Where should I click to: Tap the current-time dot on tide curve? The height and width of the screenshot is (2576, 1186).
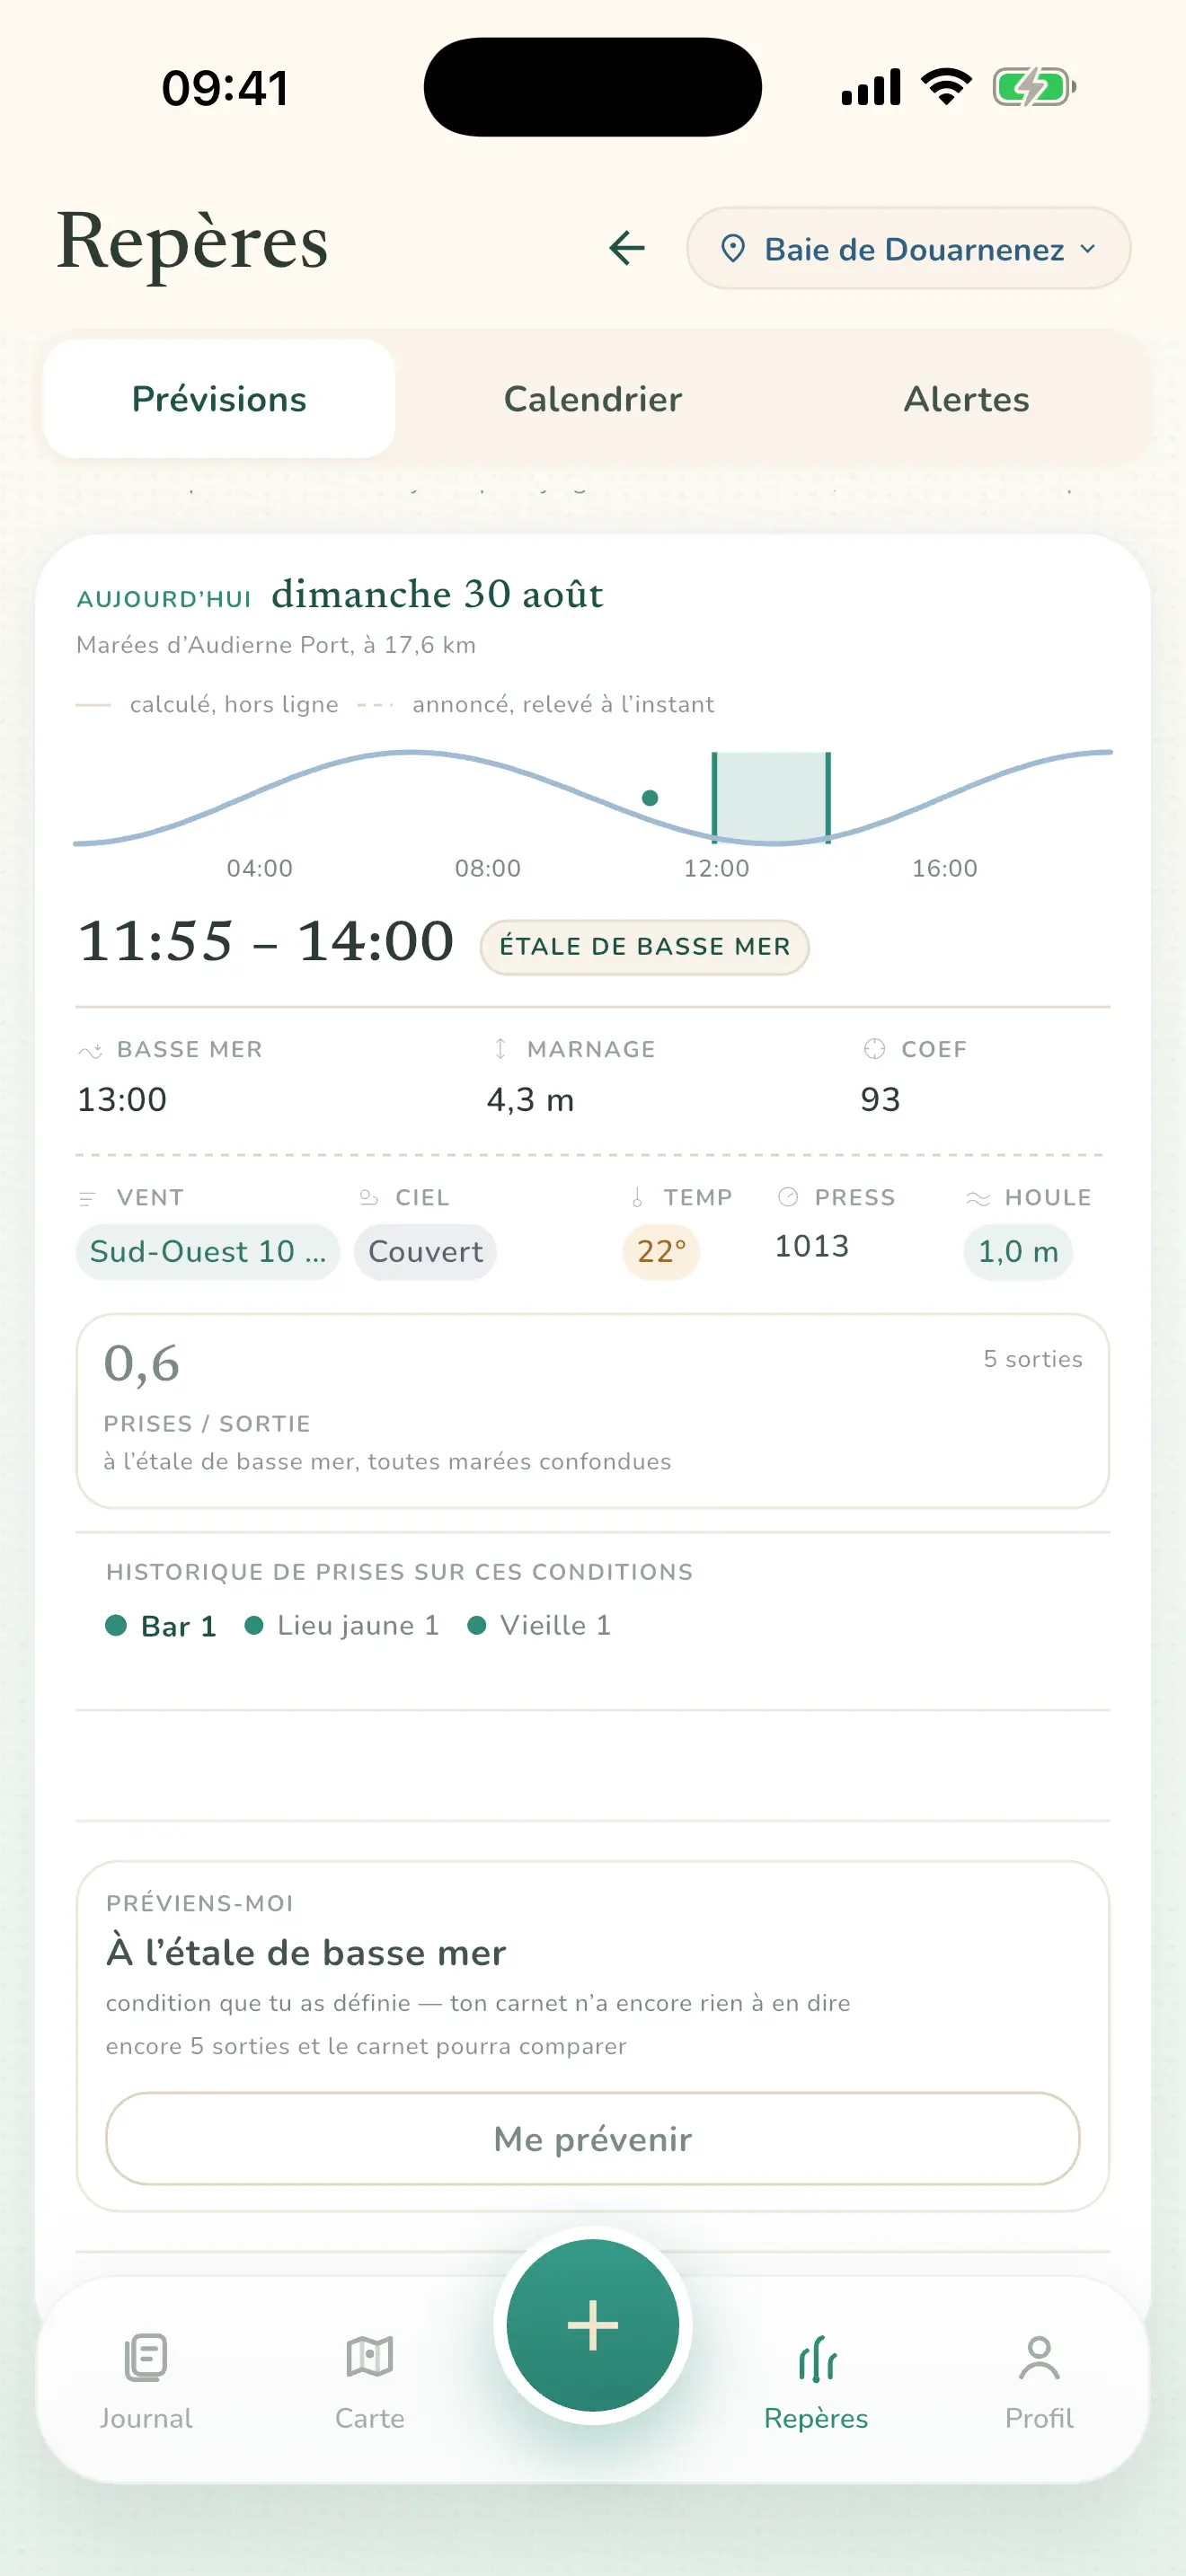pyautogui.click(x=650, y=797)
